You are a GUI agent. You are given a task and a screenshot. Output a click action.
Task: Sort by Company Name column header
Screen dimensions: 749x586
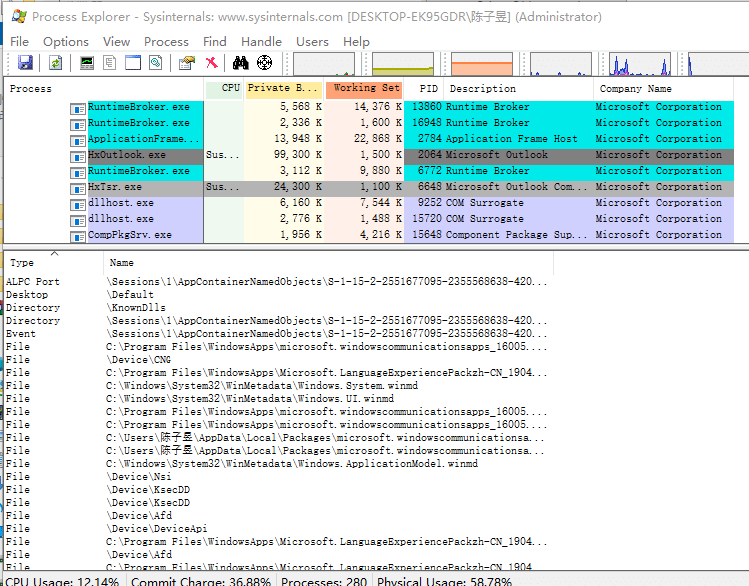(x=663, y=89)
